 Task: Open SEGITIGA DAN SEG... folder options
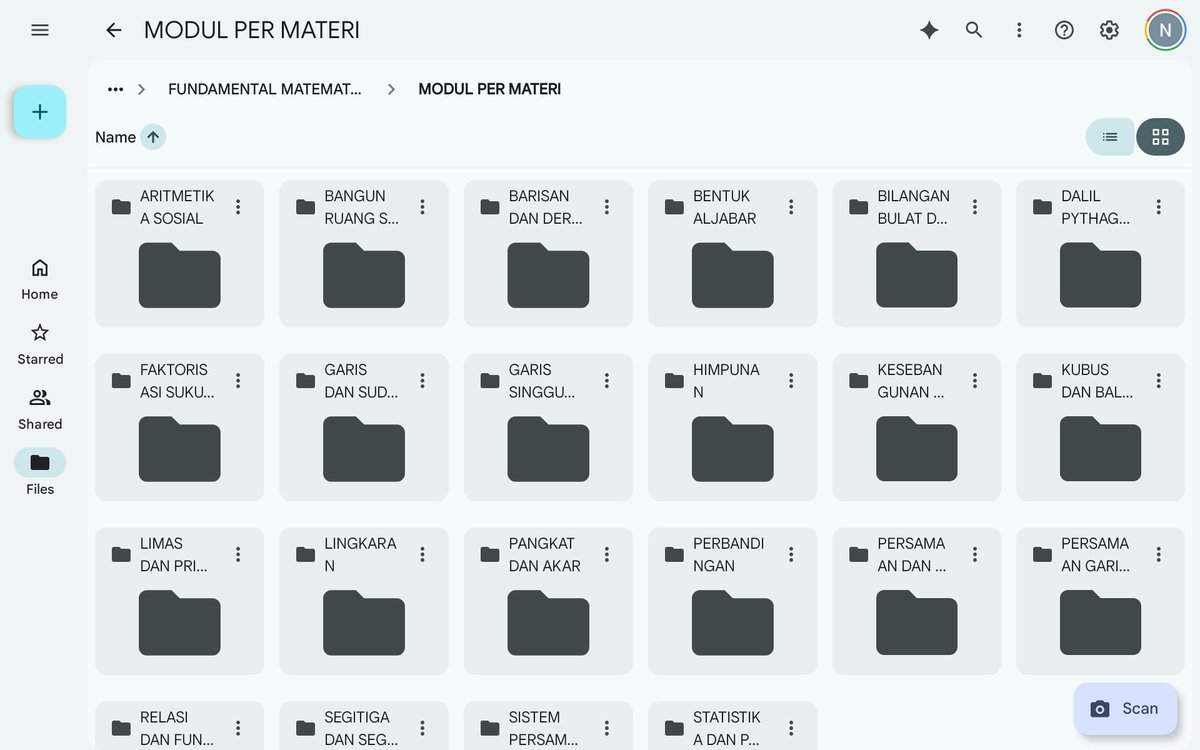[422, 729]
